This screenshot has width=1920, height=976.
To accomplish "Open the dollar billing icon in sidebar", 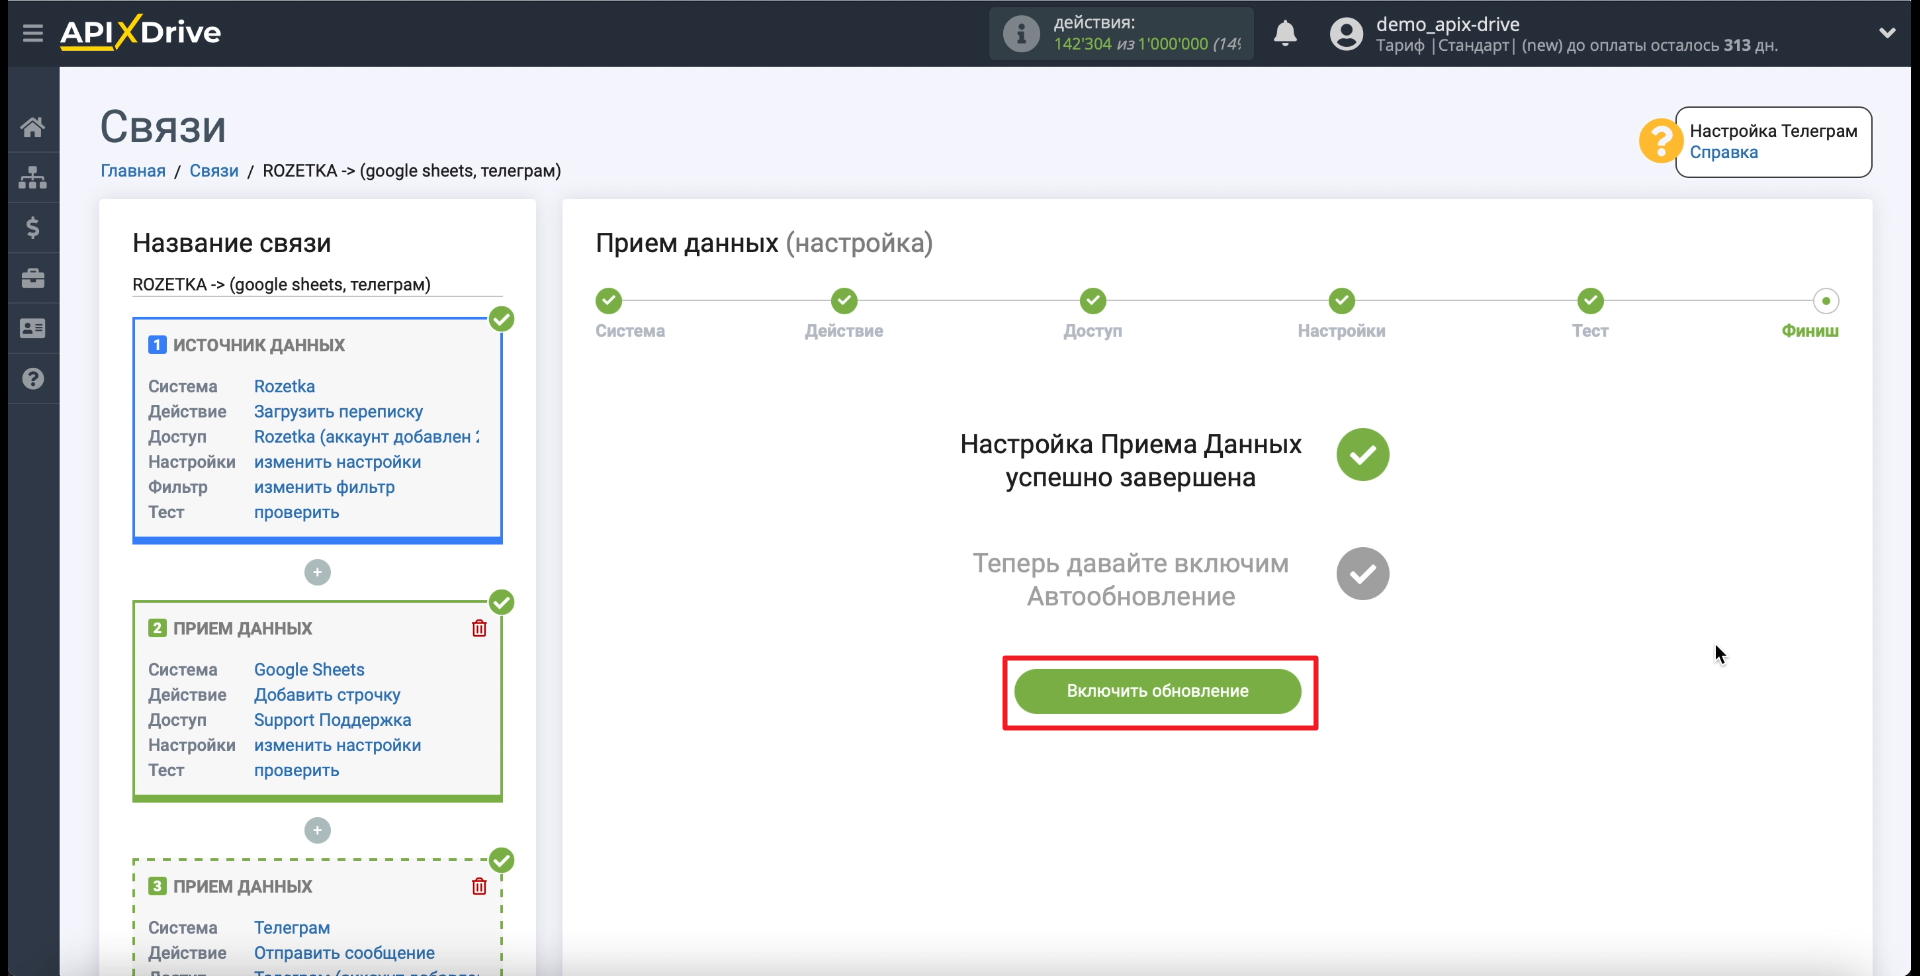I will (33, 228).
